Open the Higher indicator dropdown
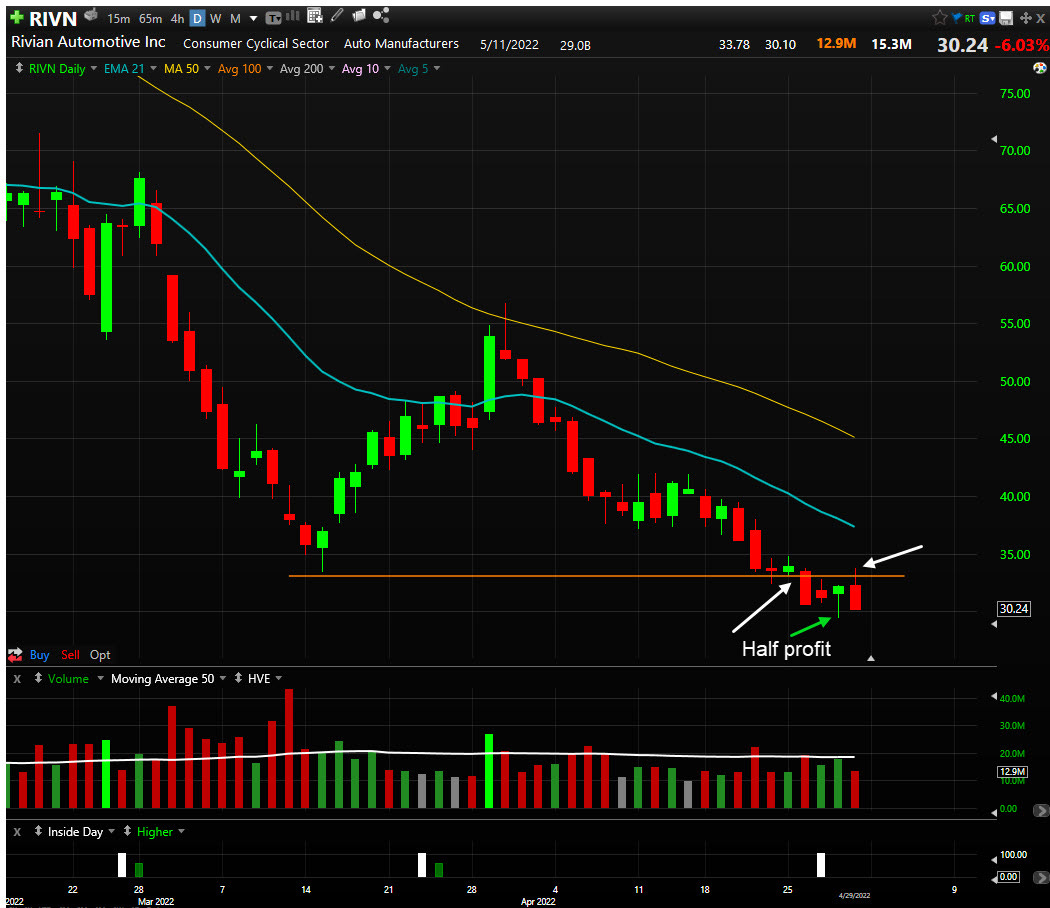Viewport: 1050px width, 908px height. point(181,831)
